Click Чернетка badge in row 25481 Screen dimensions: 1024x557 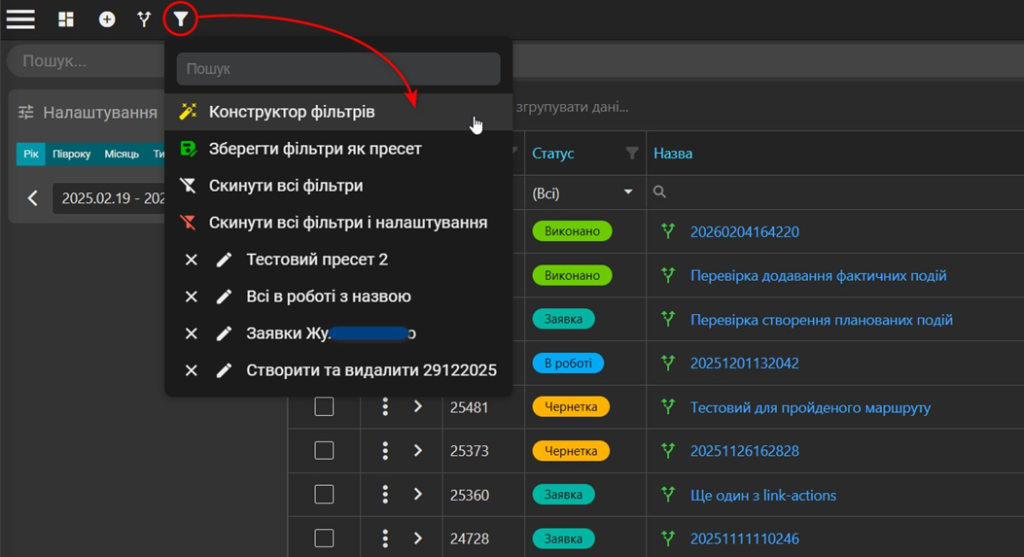[571, 407]
